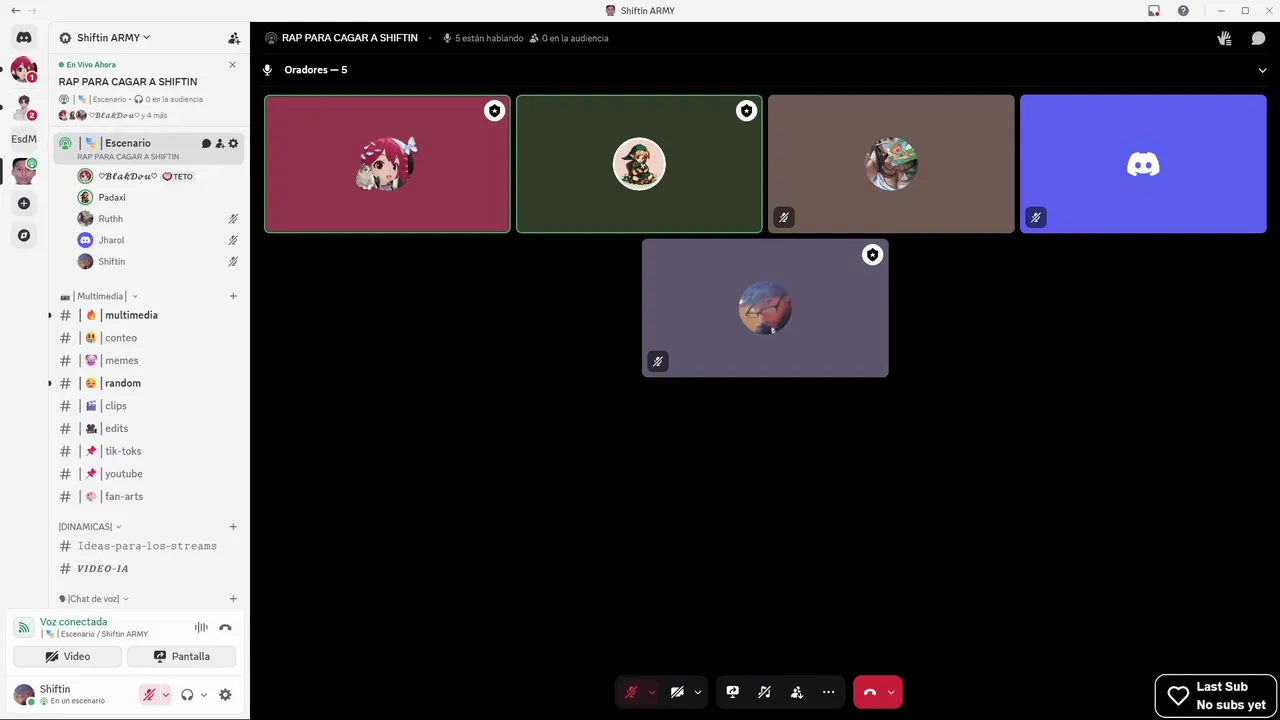Image resolution: width=1280 pixels, height=720 pixels.
Task: Click the invite people icon beside Shiftin ARMY
Action: click(234, 38)
